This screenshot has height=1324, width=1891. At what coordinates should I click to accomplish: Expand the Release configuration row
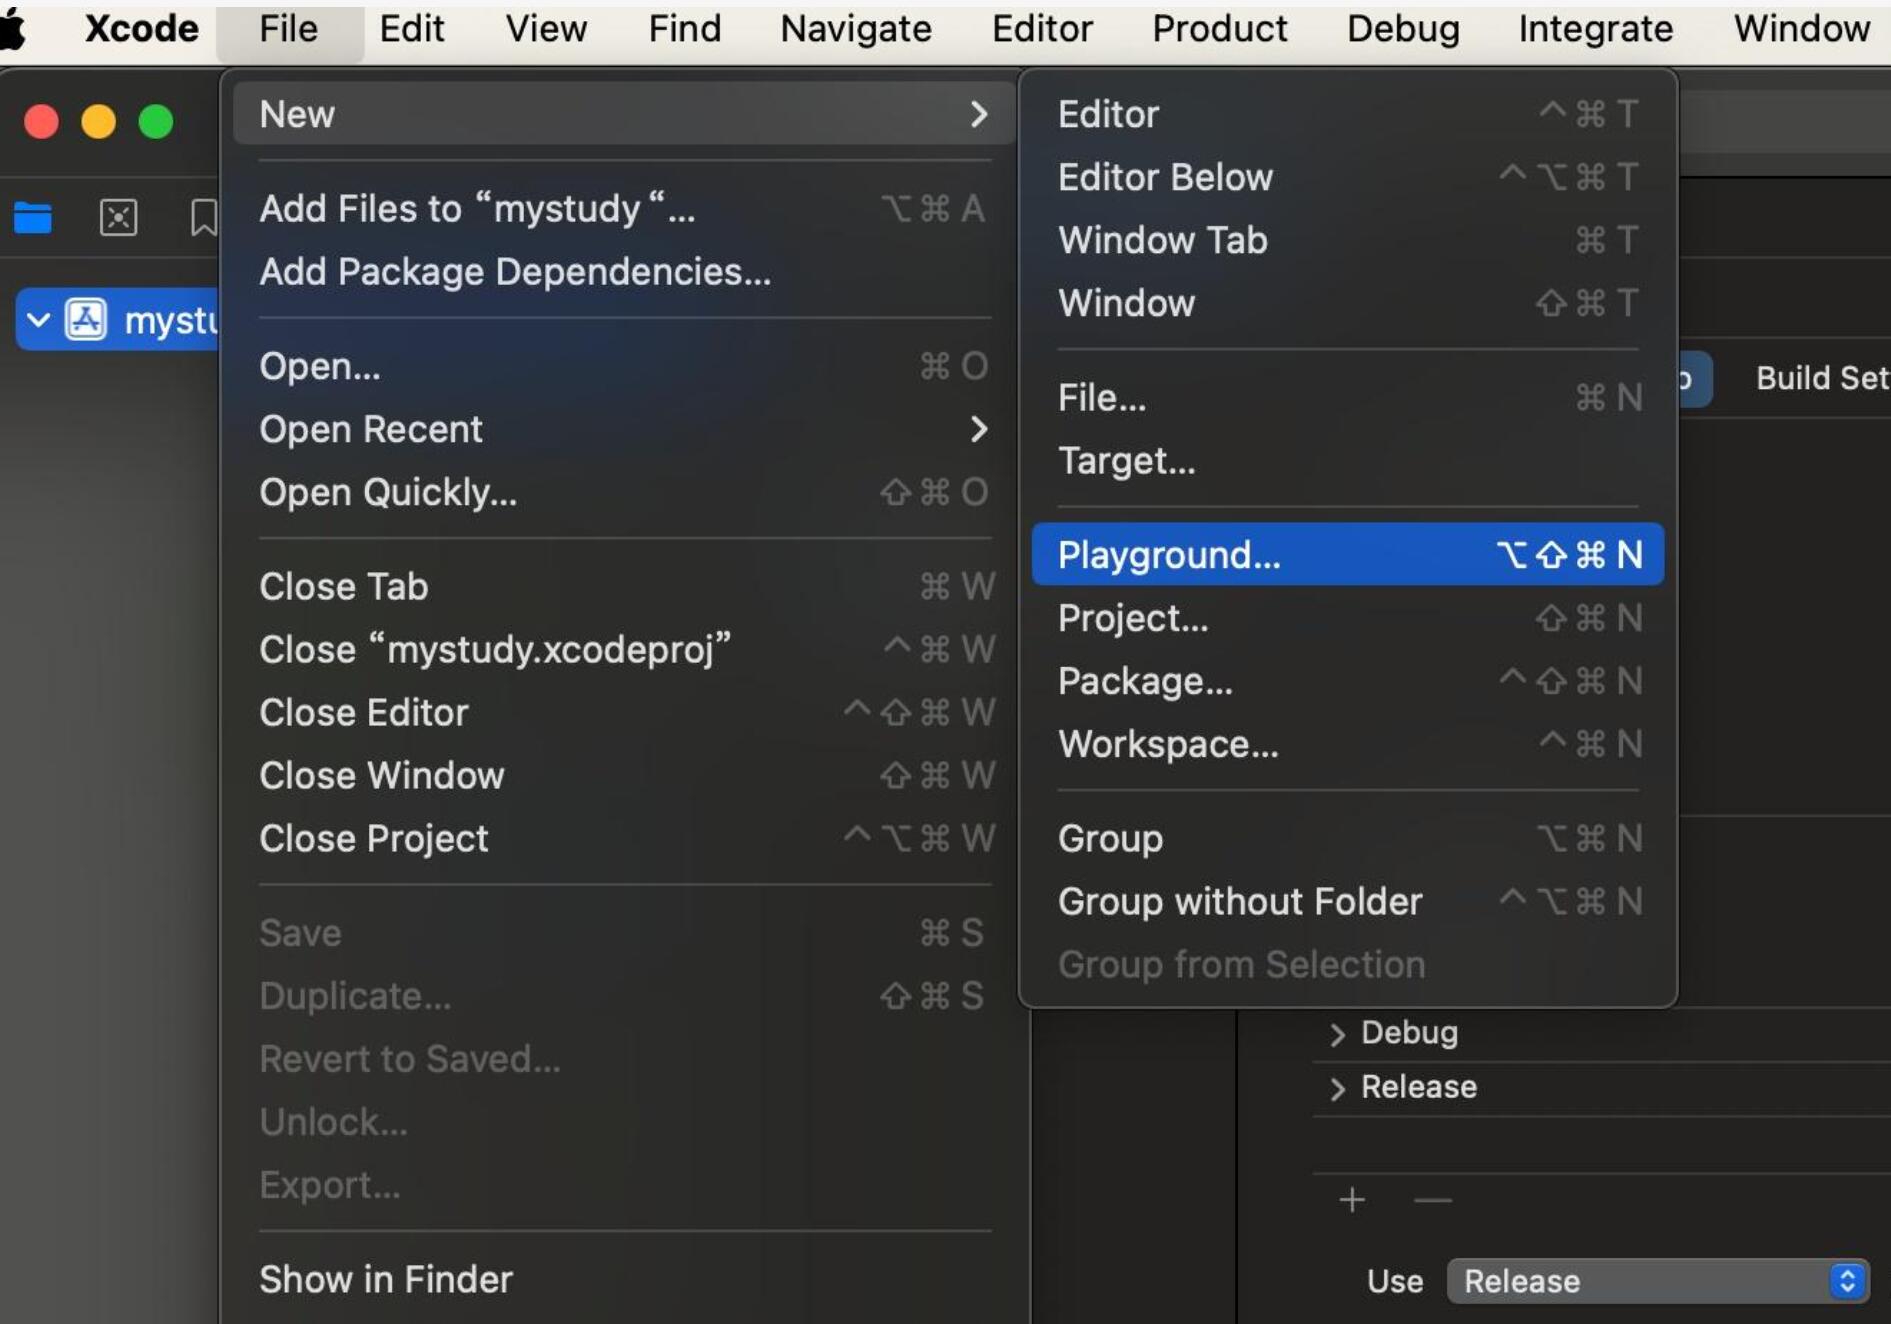coord(1338,1088)
